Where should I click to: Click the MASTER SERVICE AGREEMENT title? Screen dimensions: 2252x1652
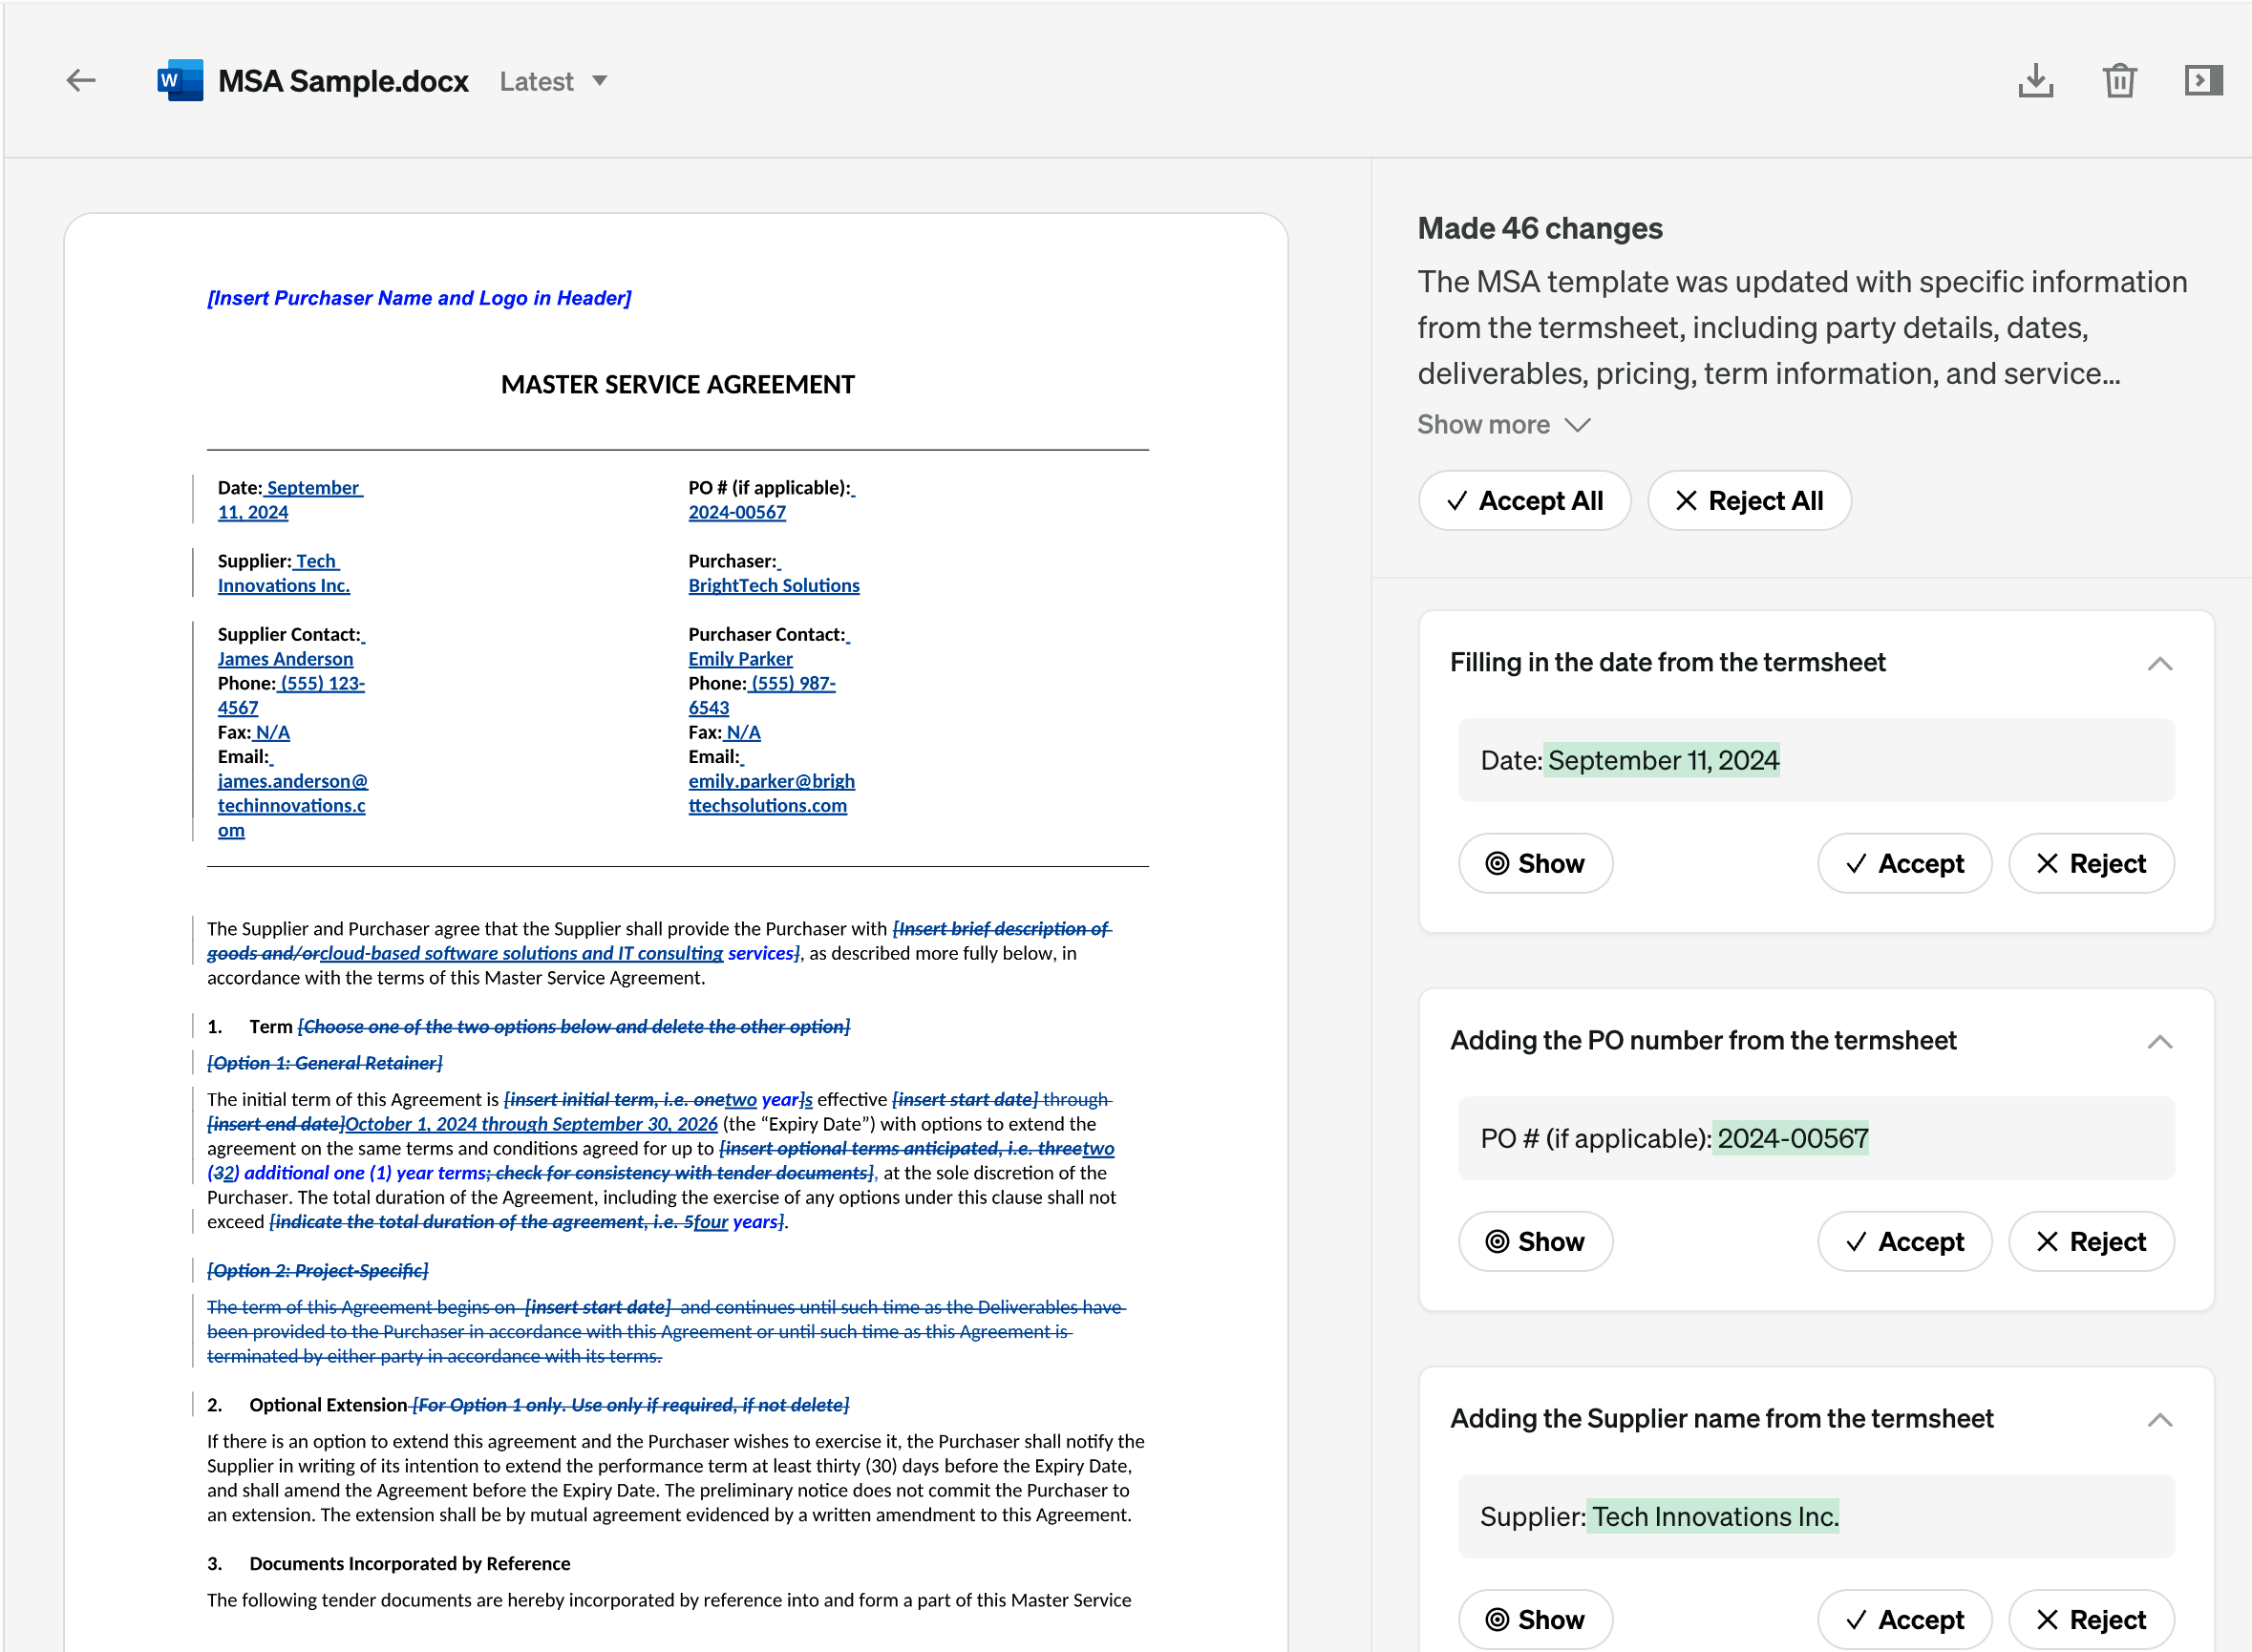click(x=677, y=384)
